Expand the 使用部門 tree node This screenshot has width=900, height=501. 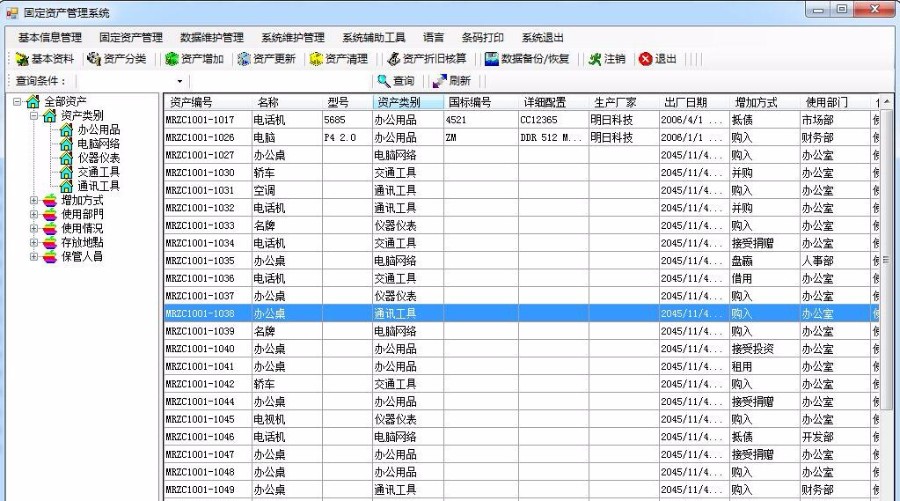click(35, 214)
